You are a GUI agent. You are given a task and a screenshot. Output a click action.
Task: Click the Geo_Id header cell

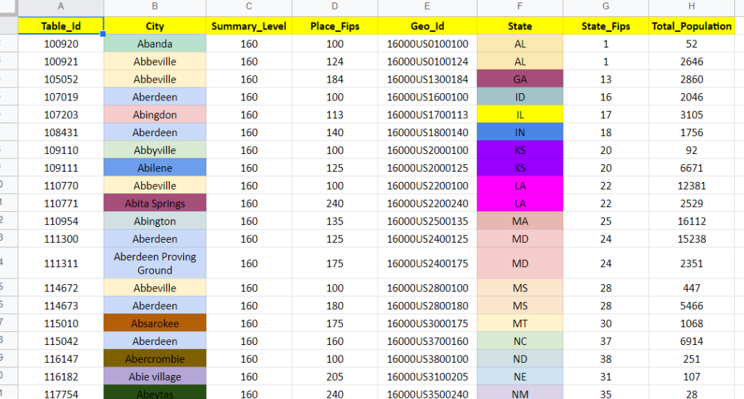(x=427, y=26)
